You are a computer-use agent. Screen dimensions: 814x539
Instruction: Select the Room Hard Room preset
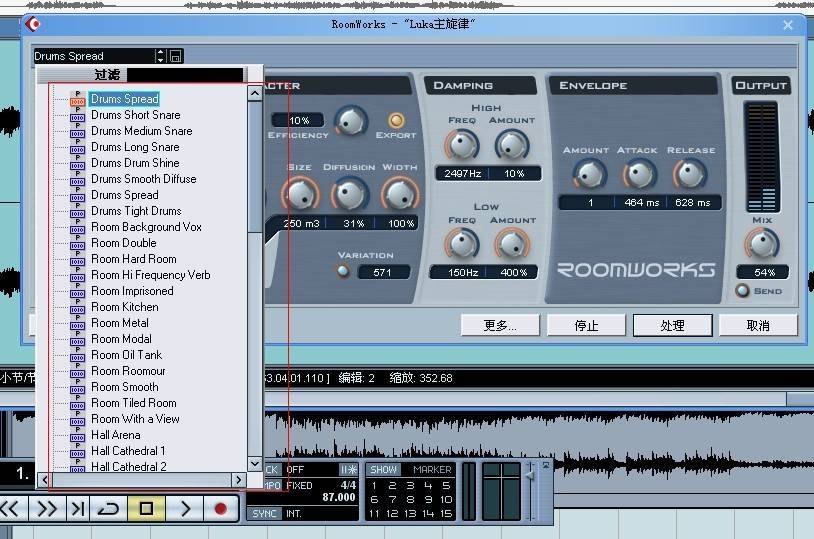(133, 259)
